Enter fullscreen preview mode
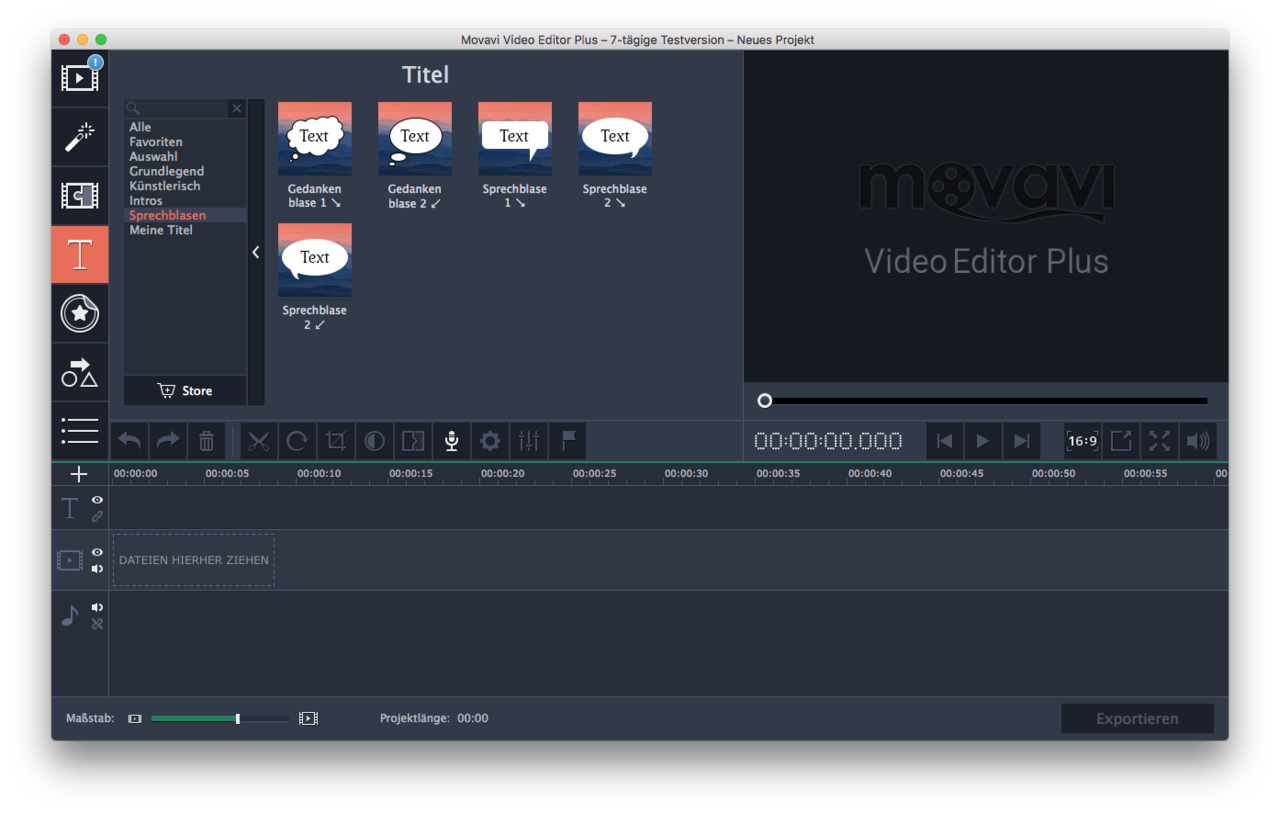Image resolution: width=1280 pixels, height=814 pixels. tap(1159, 441)
